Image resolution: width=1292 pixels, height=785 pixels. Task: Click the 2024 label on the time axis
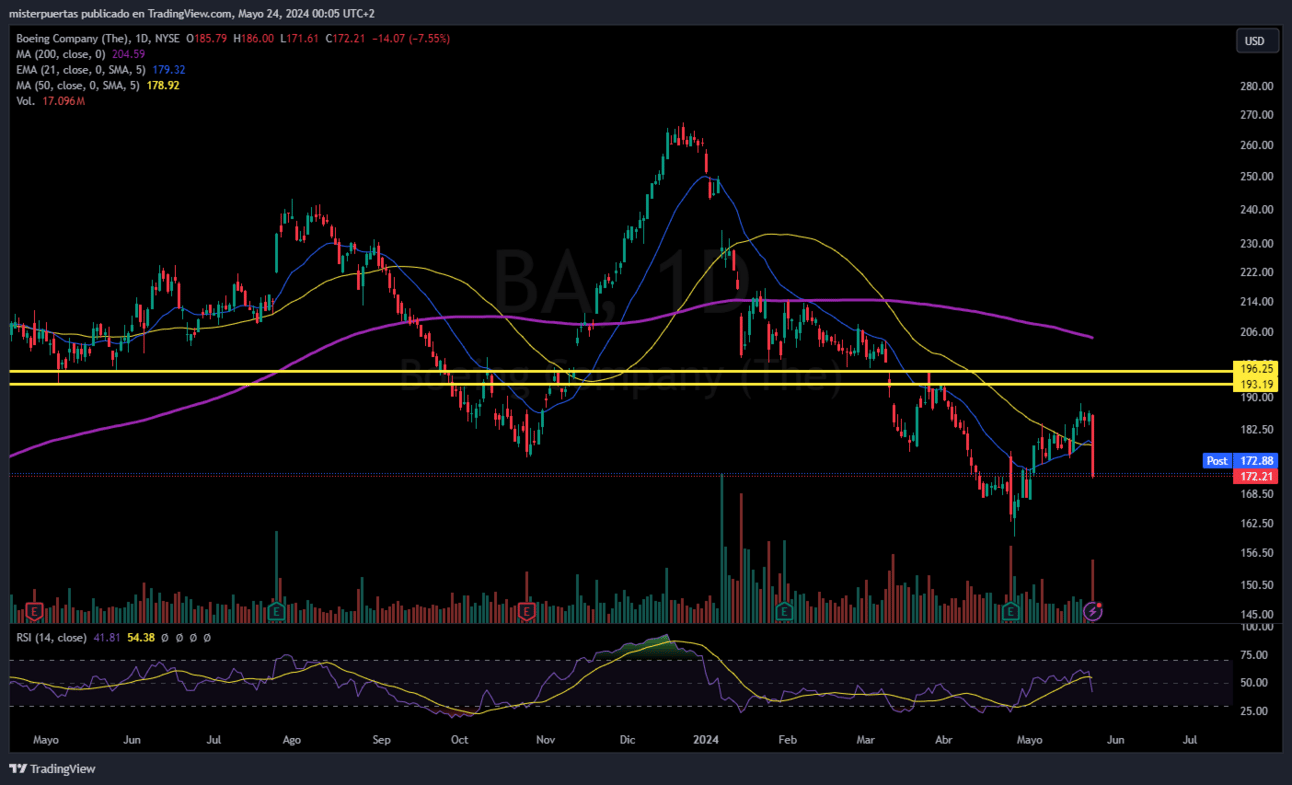(x=707, y=741)
